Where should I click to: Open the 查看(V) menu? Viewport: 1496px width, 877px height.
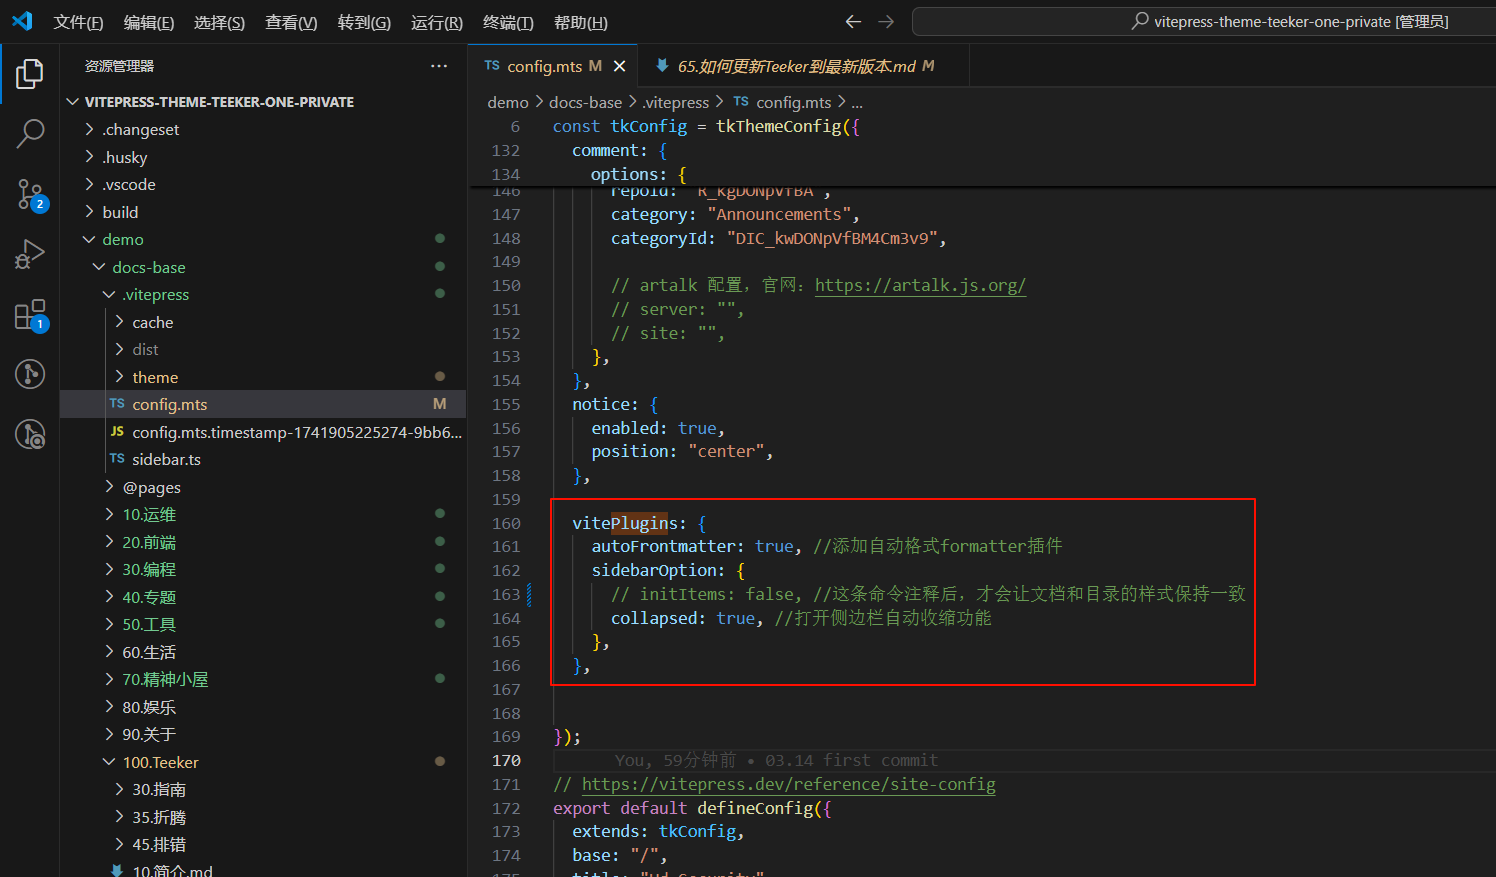coord(291,22)
